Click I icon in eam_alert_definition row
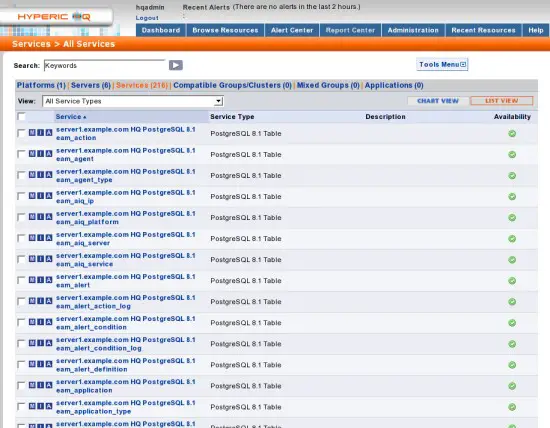Image resolution: width=550 pixels, height=428 pixels. [41, 365]
